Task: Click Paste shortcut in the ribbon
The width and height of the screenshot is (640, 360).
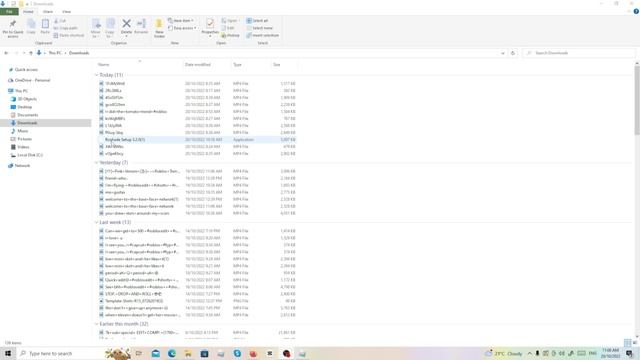Action: point(69,36)
